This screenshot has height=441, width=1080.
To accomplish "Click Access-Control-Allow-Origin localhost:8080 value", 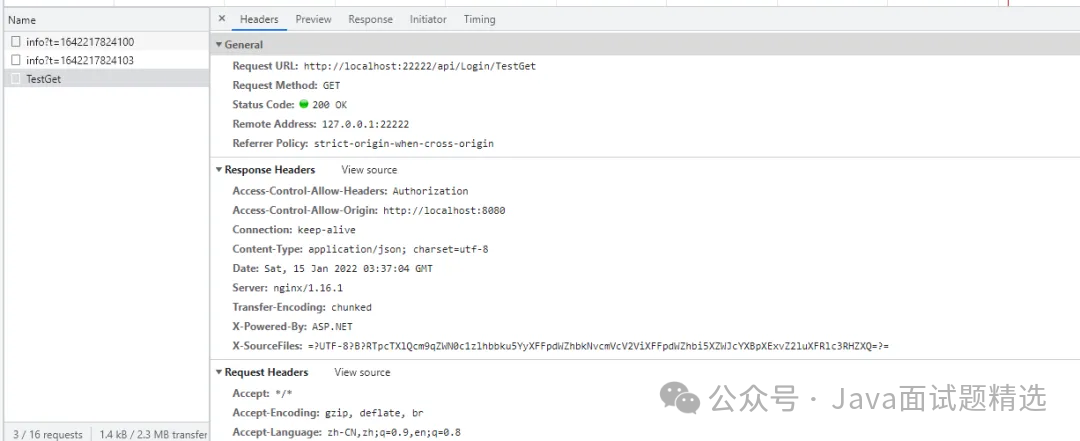I will pyautogui.click(x=444, y=210).
